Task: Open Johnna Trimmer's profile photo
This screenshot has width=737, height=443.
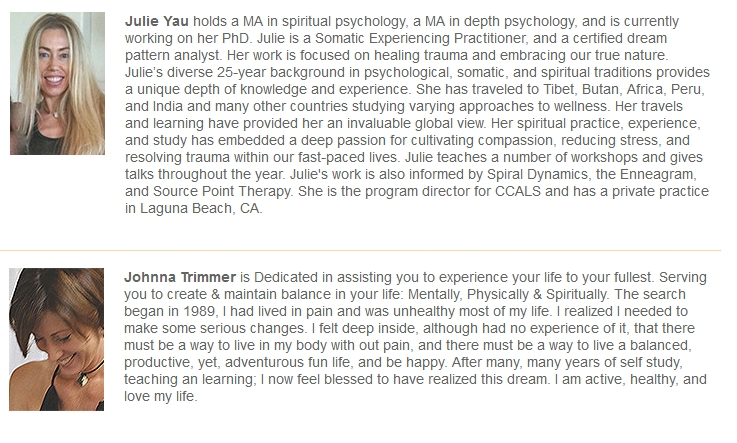Action: pos(56,339)
